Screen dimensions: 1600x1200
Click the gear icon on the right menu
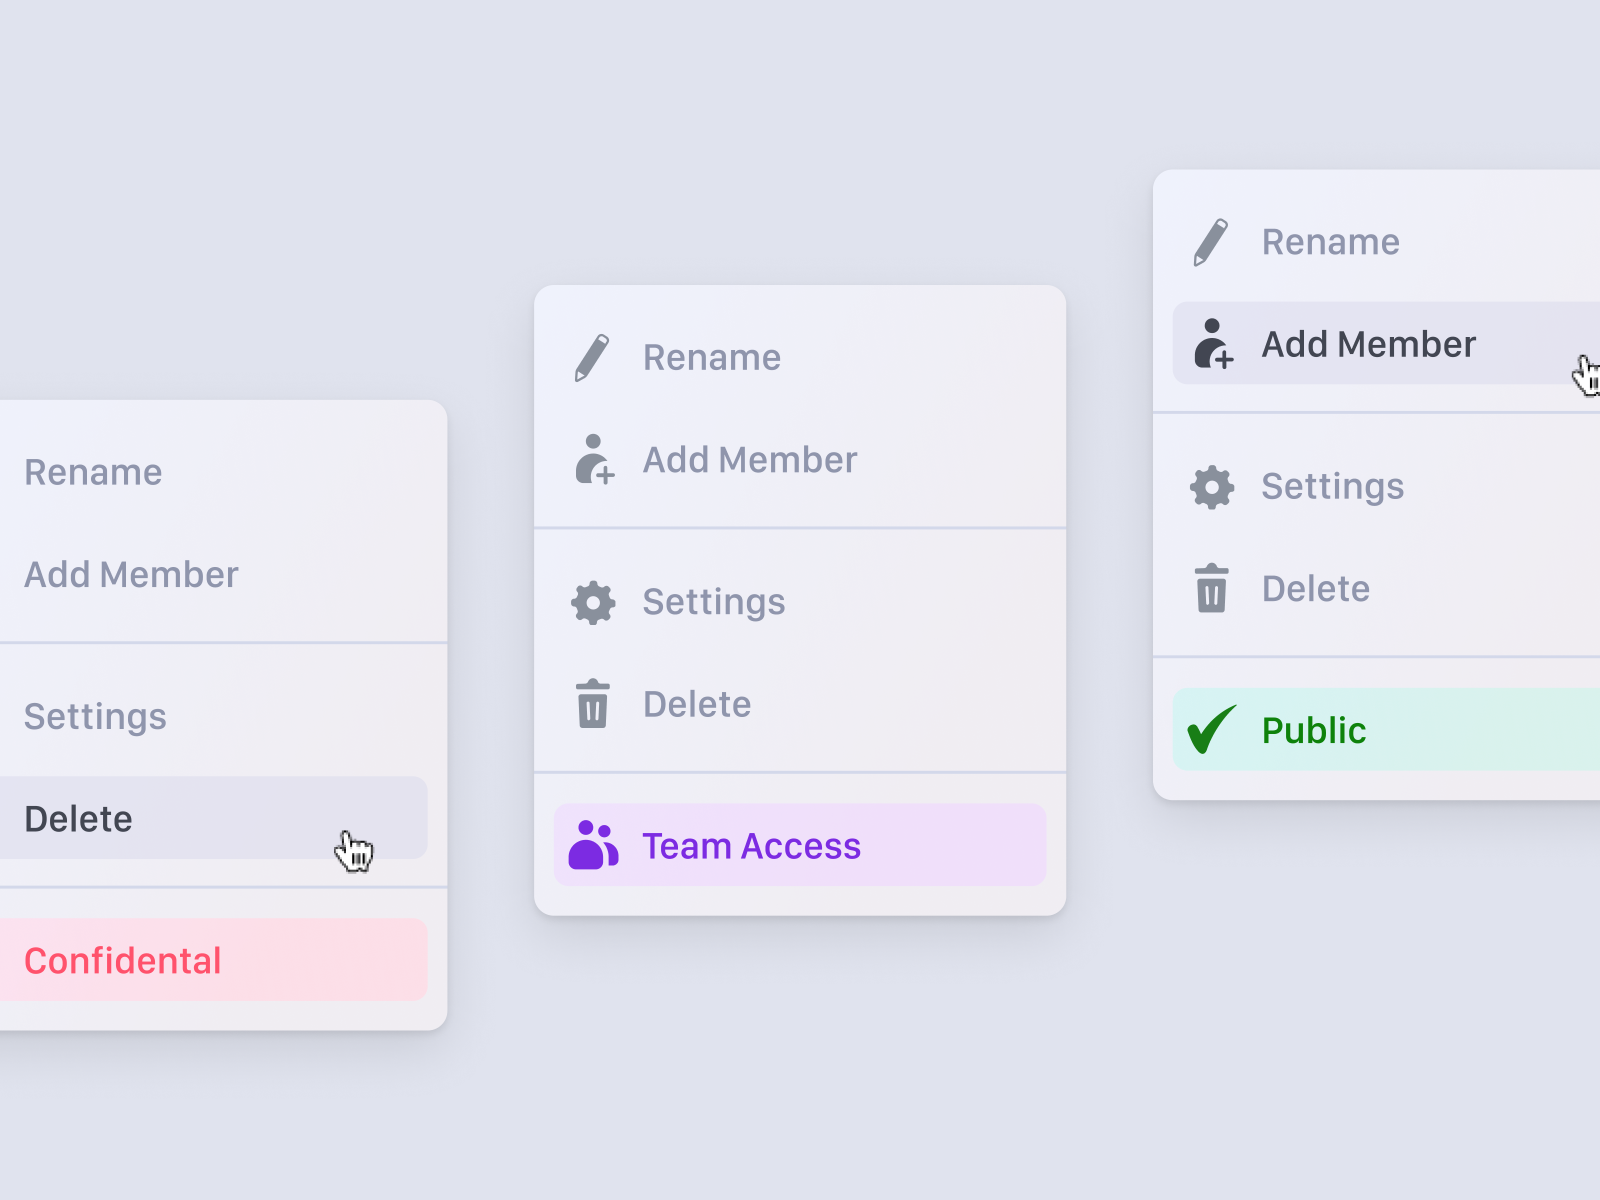click(x=1210, y=487)
